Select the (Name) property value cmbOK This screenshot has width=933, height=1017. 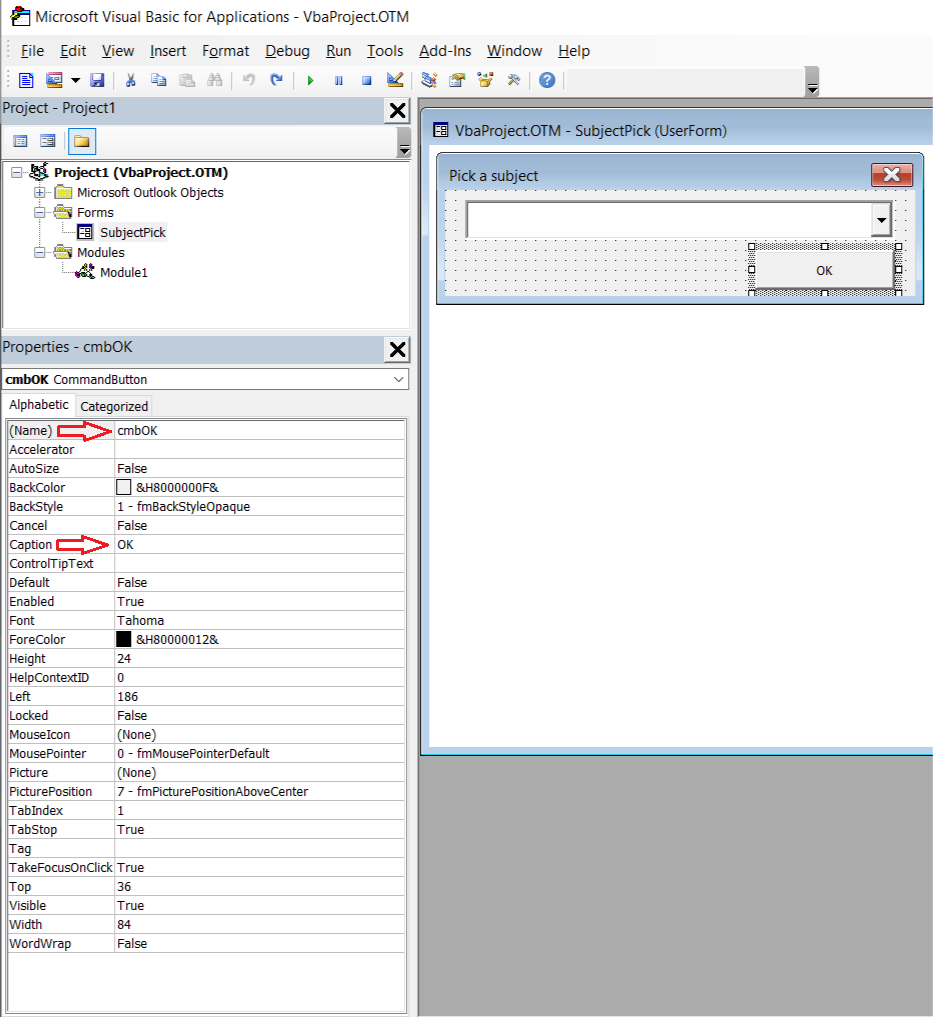pos(260,431)
